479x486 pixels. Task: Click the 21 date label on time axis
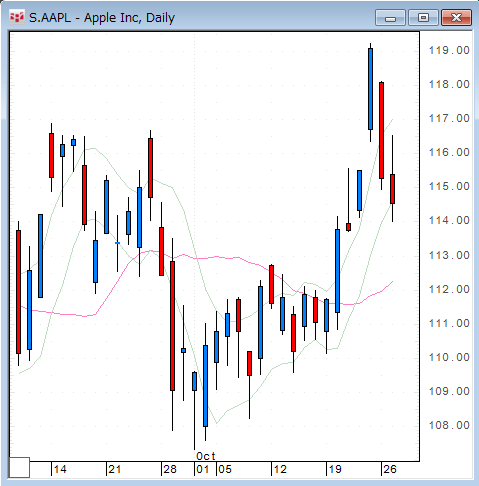coord(115,469)
